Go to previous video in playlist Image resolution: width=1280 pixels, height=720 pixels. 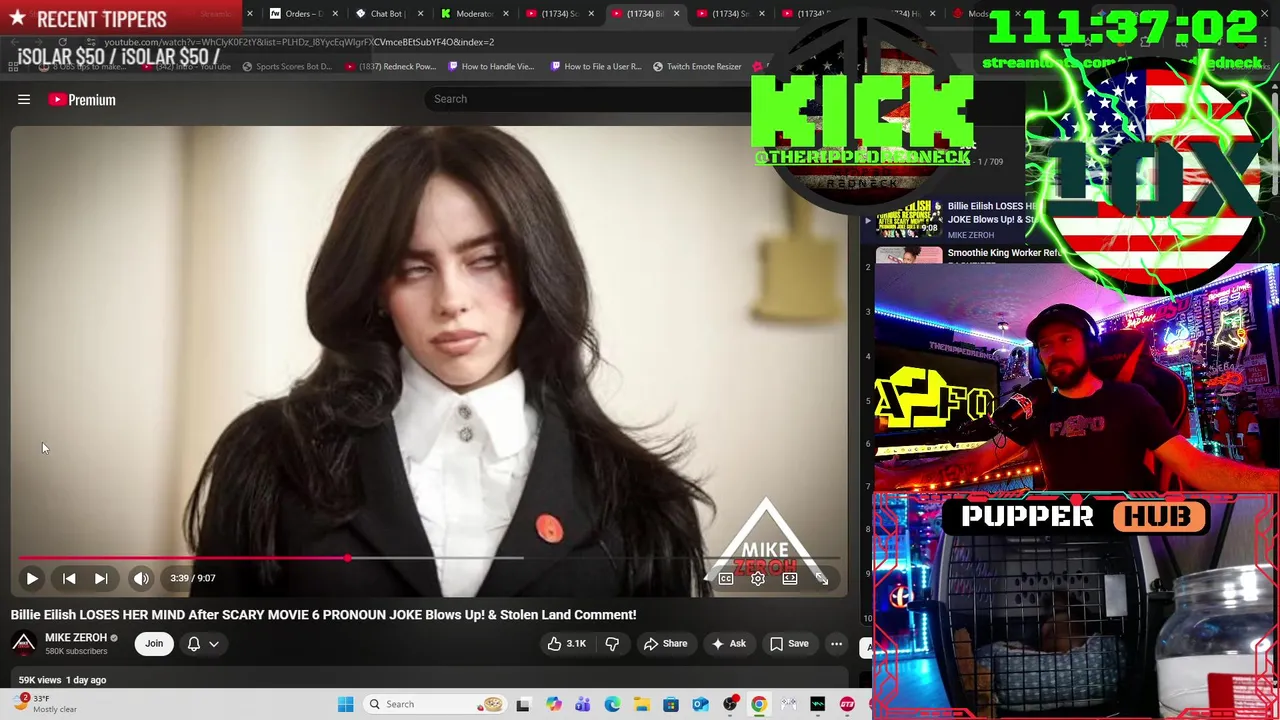pos(69,578)
